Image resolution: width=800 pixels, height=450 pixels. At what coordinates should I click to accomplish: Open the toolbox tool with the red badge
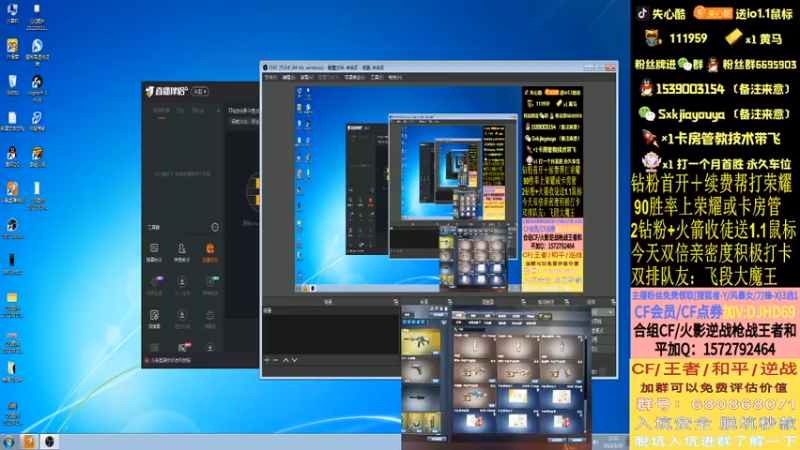182,348
